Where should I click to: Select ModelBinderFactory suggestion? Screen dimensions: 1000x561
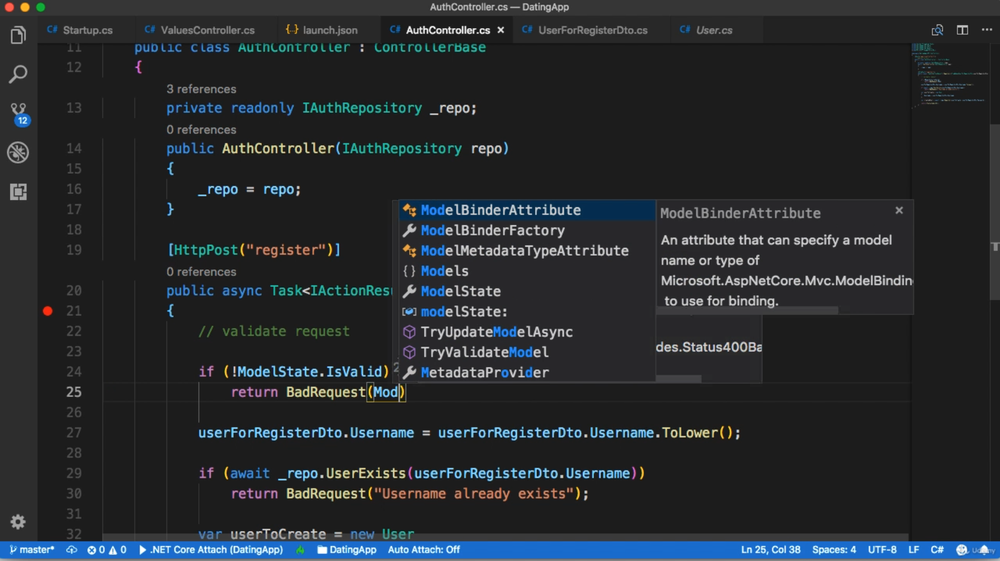point(527,231)
